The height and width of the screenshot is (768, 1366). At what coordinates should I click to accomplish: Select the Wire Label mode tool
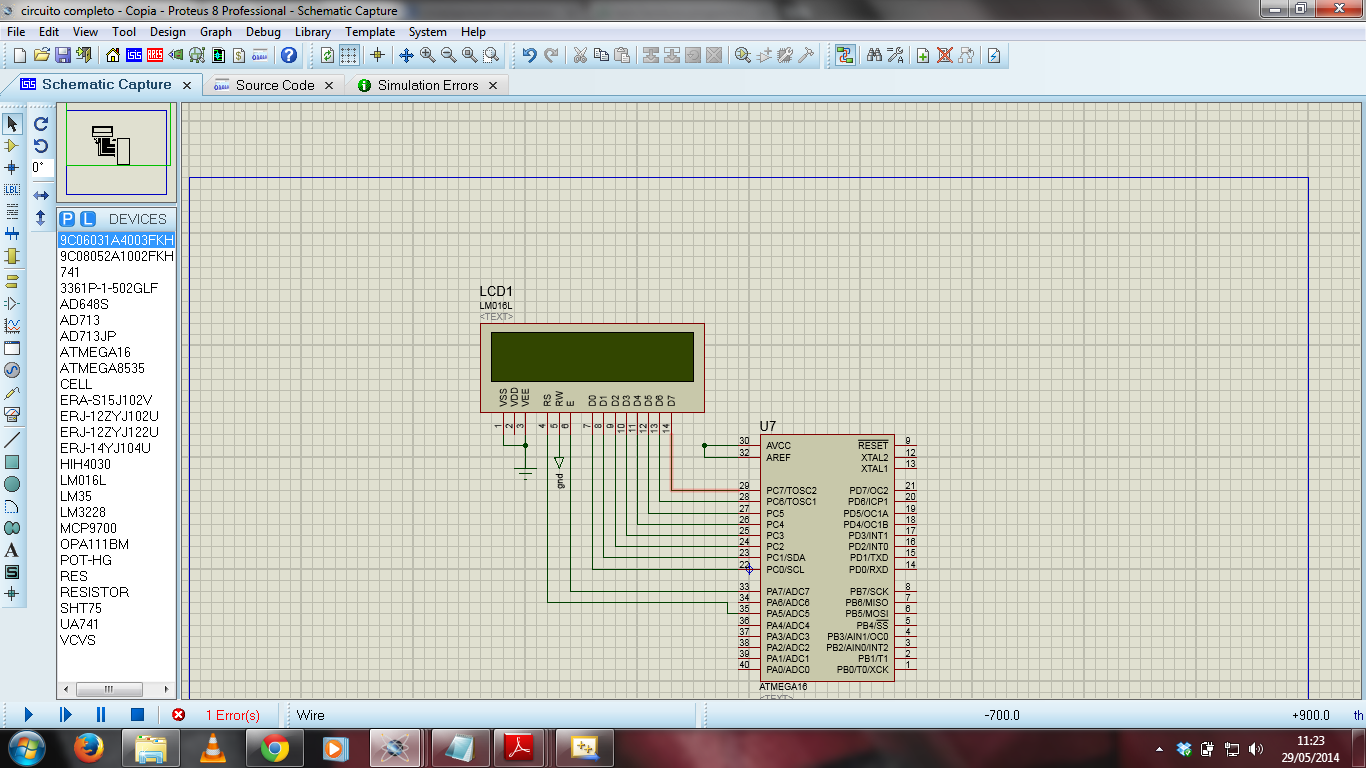[x=12, y=189]
